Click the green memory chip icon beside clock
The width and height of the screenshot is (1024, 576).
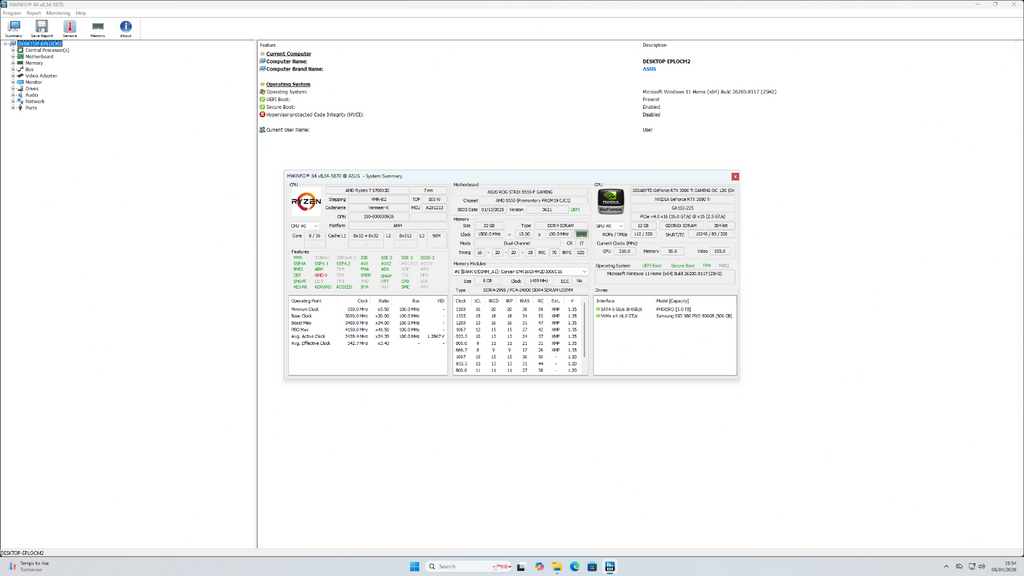[581, 234]
